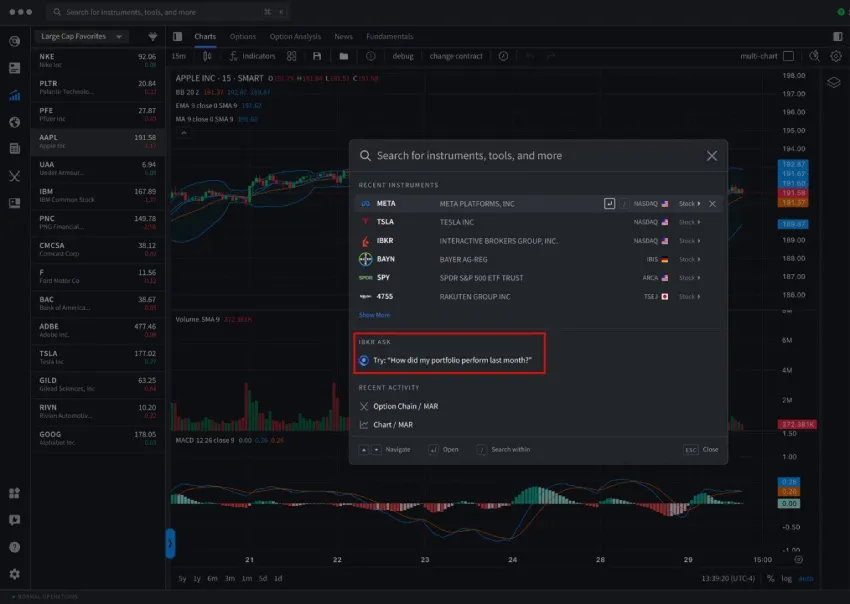Click the globe icon in left sidebar
Image resolution: width=850 pixels, height=604 pixels.
15,122
